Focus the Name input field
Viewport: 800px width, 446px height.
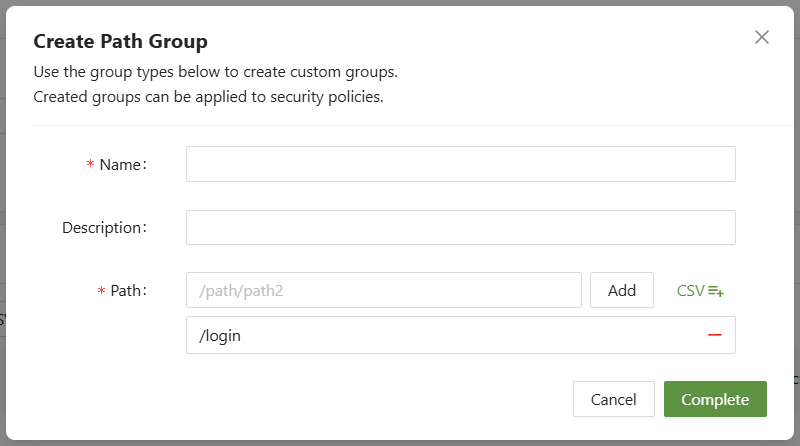(460, 165)
